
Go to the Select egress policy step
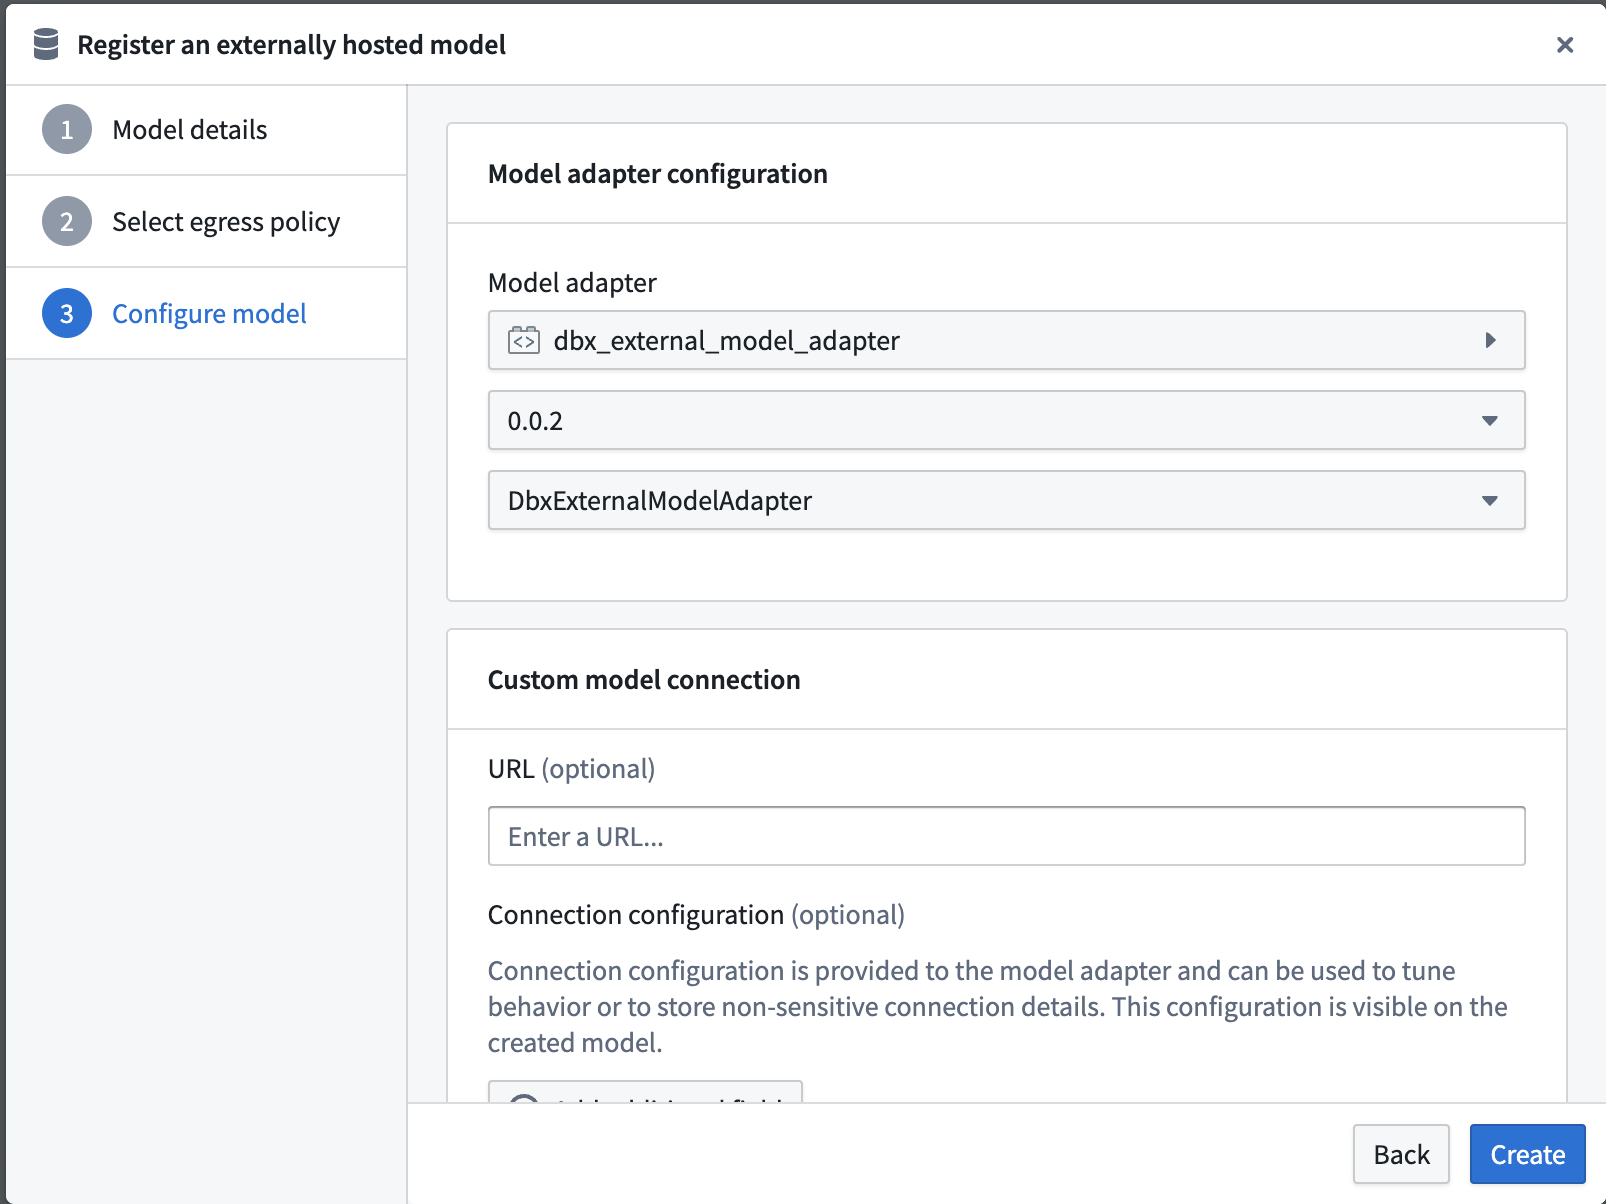click(225, 221)
